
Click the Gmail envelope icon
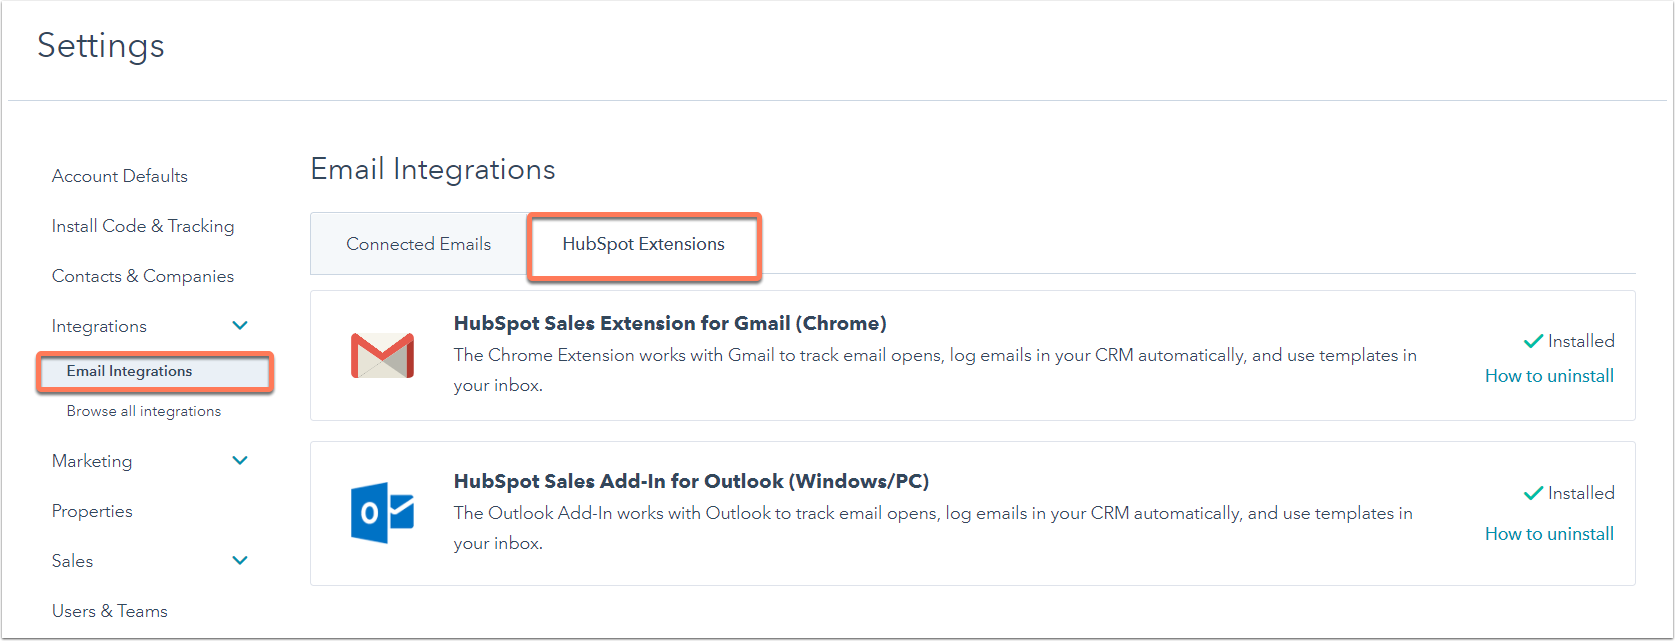[382, 356]
